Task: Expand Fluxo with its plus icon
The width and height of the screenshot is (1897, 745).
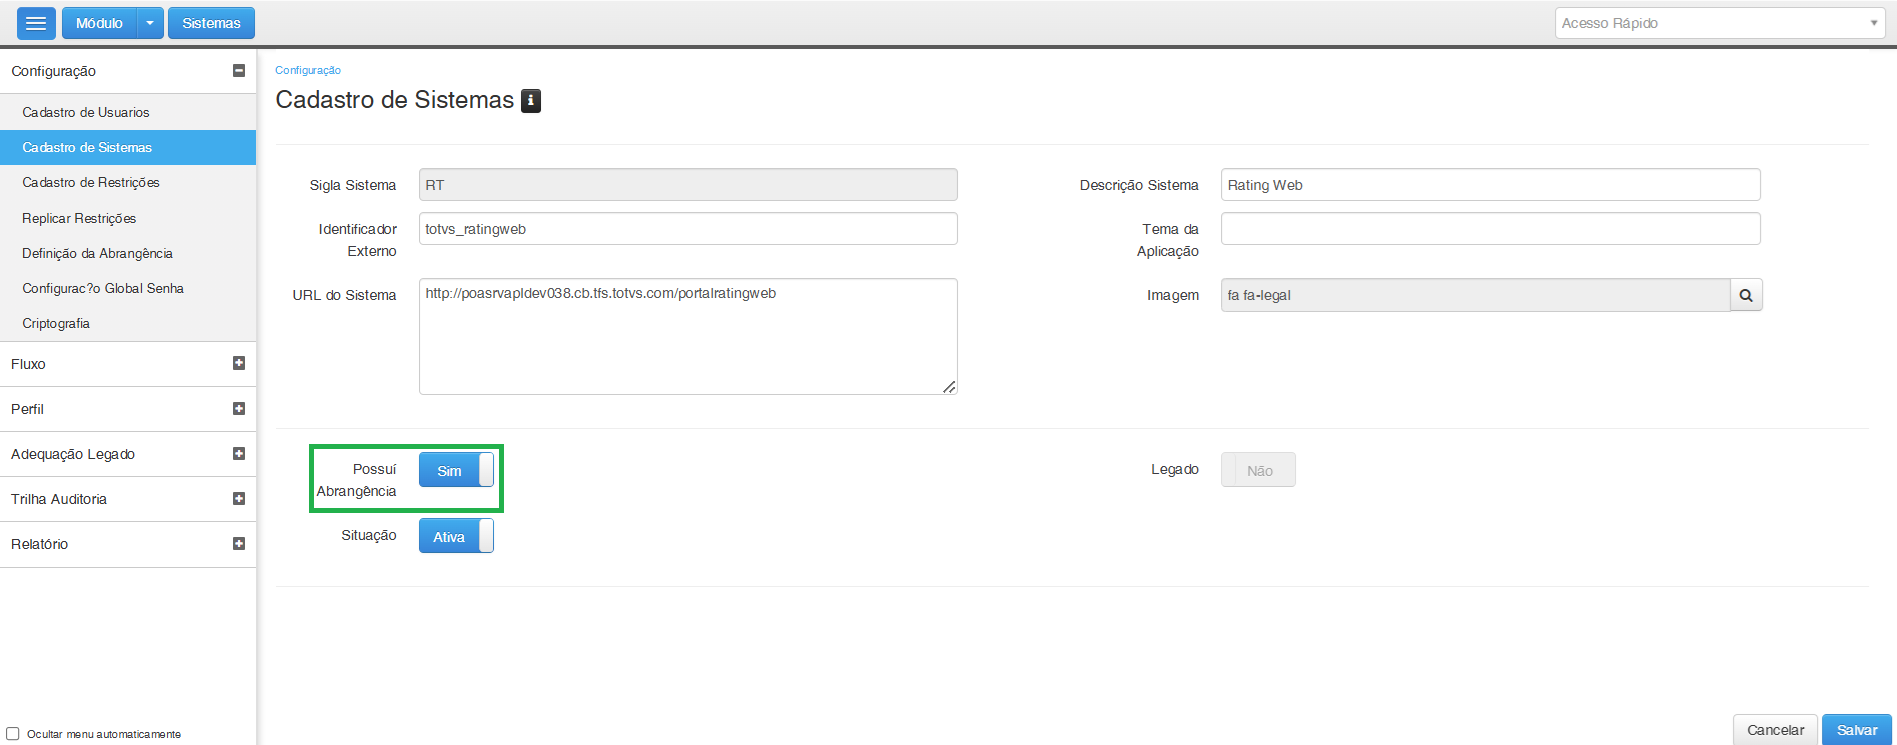Action: click(239, 363)
